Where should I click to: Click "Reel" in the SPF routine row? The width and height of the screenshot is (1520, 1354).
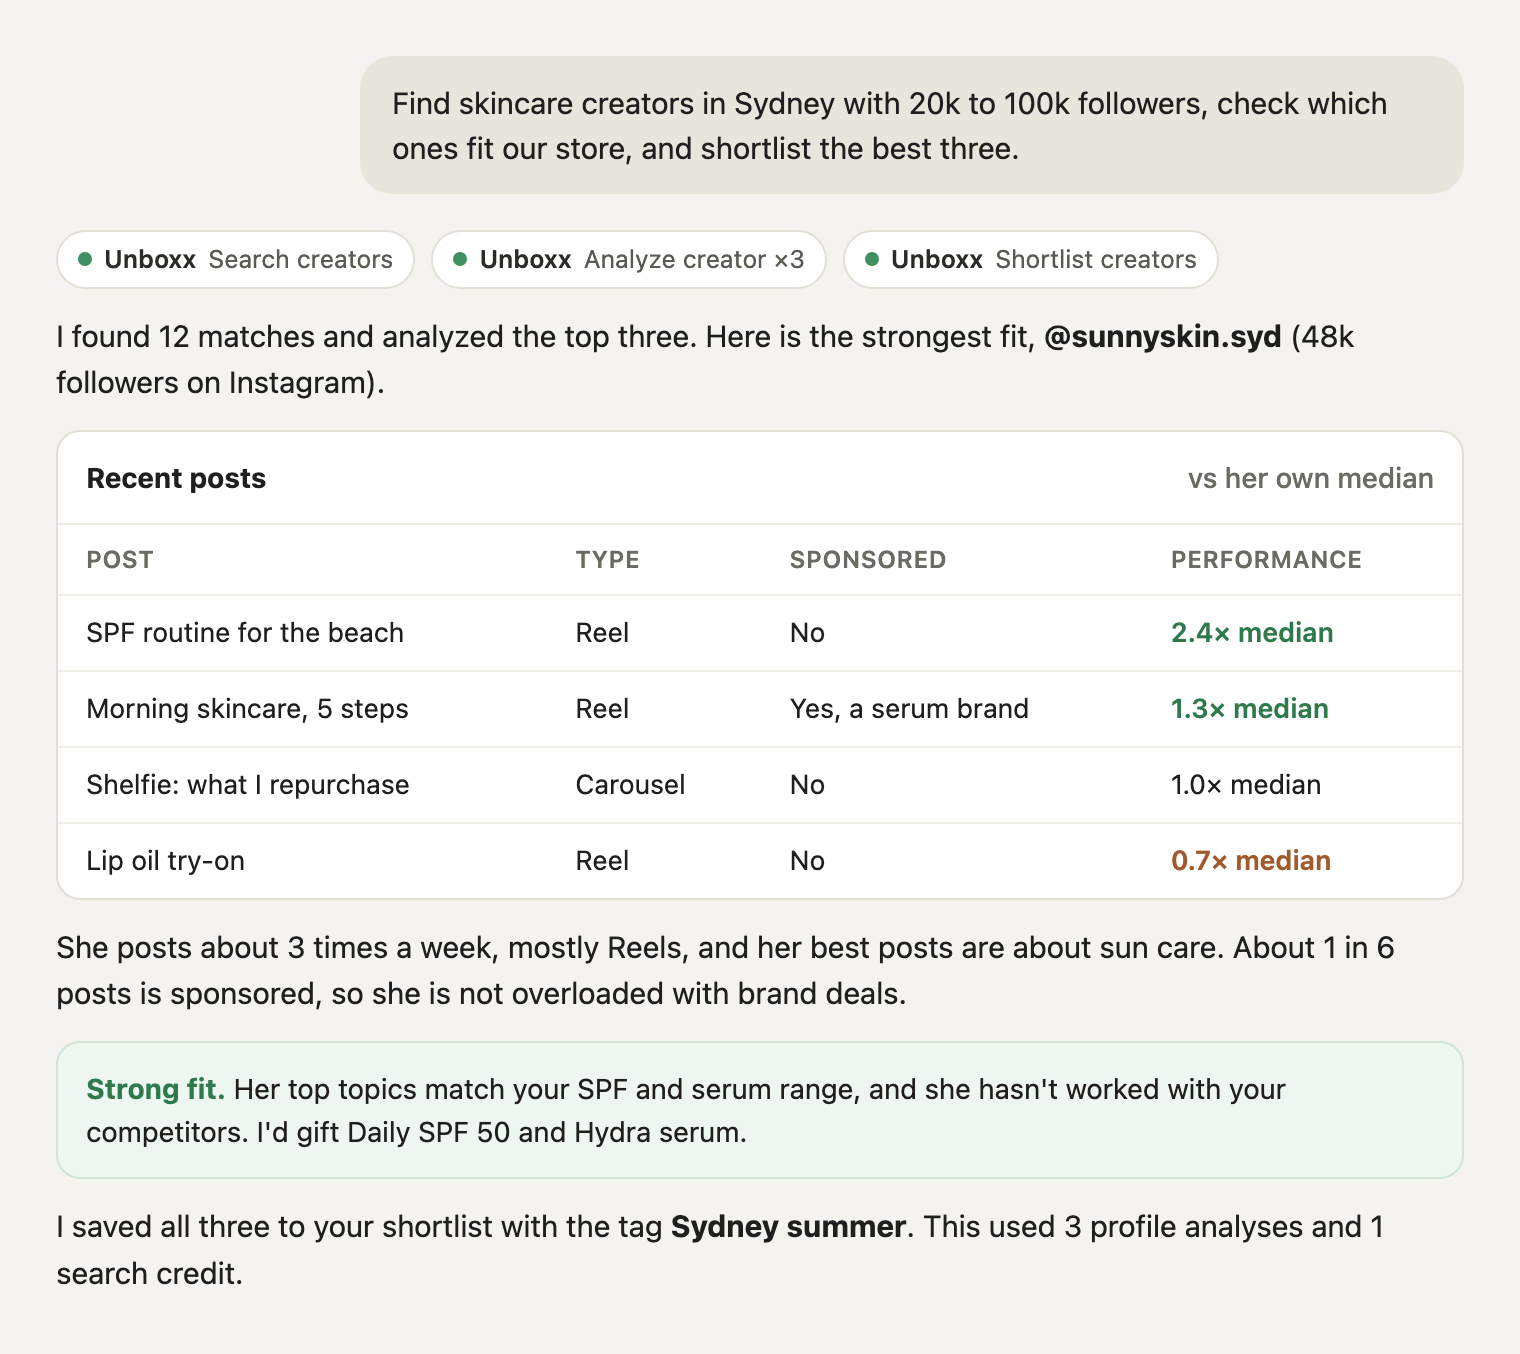pyautogui.click(x=602, y=633)
